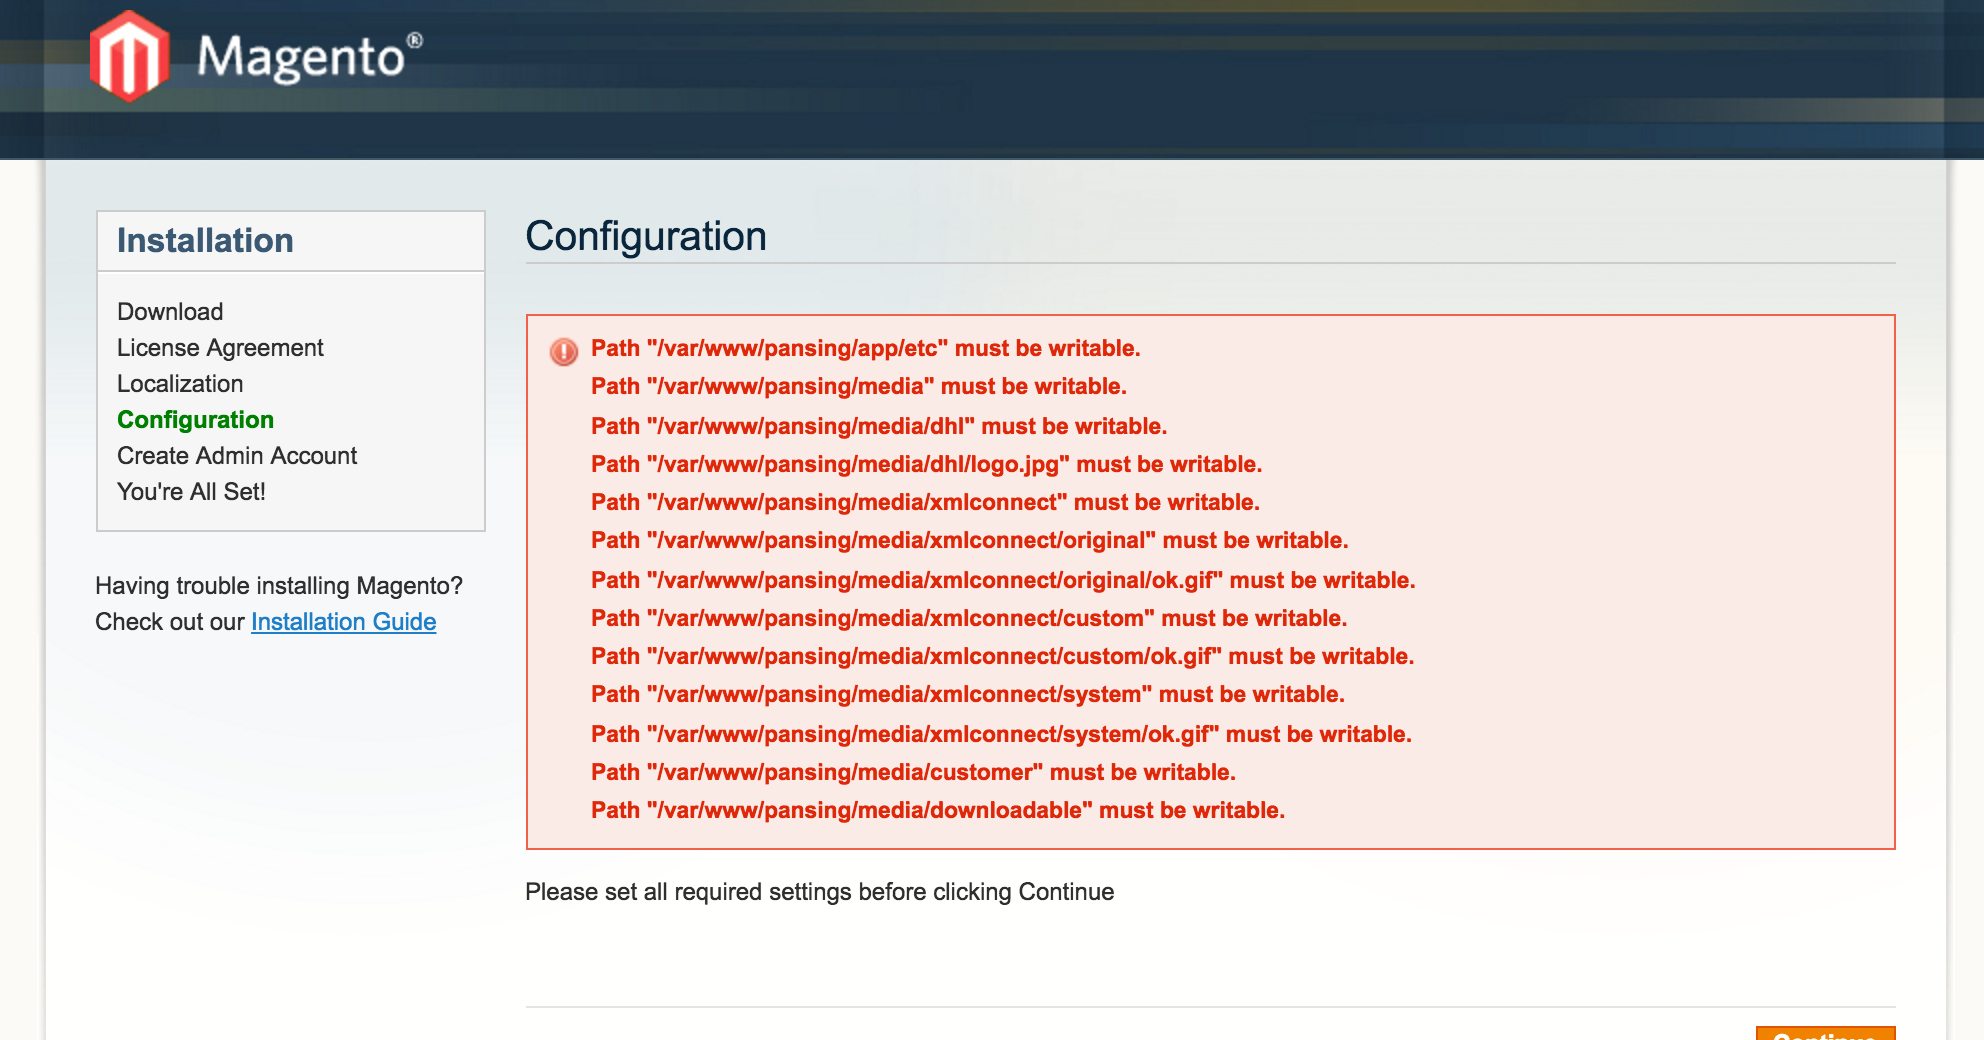1984x1040 pixels.
Task: Click the xmlconnect/custom/ok.gif error line
Action: click(x=1002, y=656)
